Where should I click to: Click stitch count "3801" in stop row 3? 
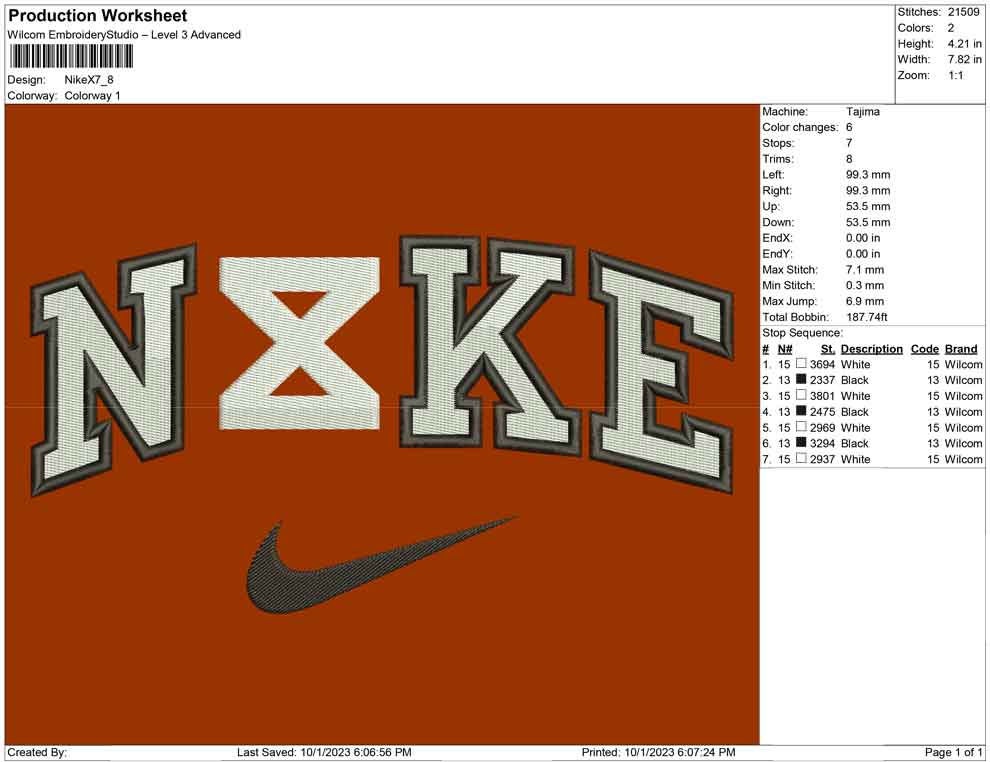click(822, 396)
